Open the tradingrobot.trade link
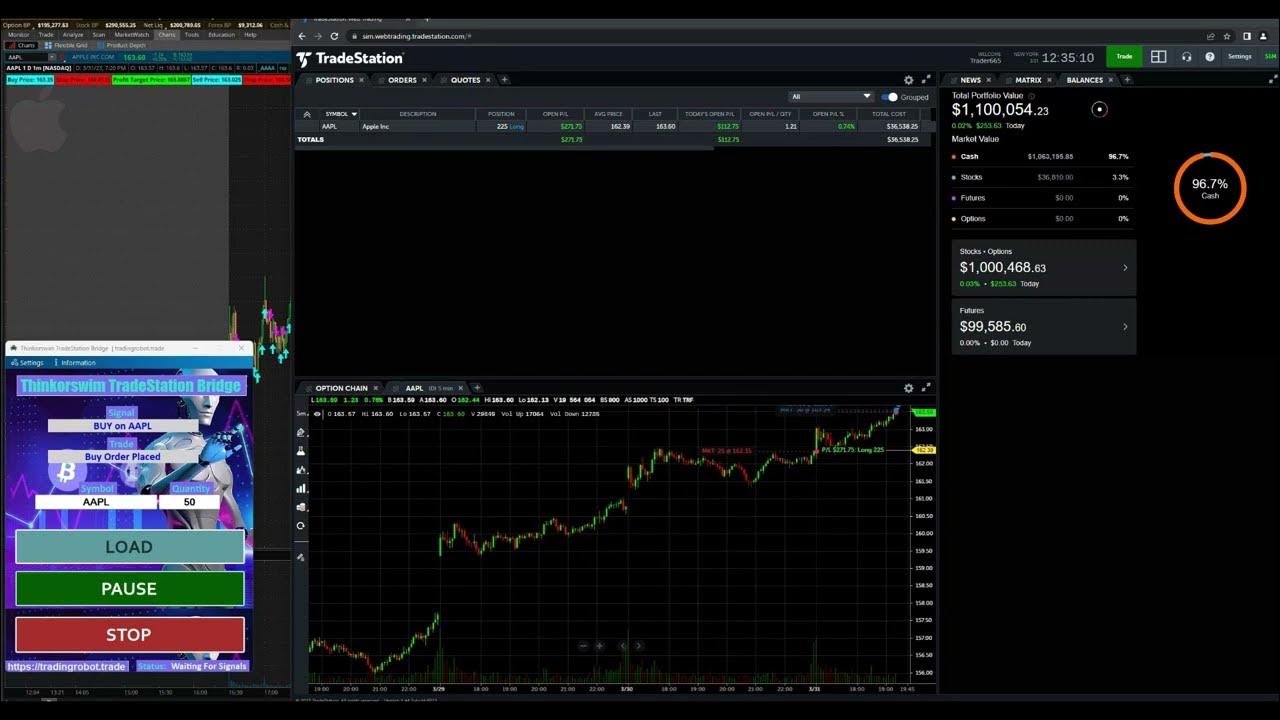The image size is (1280, 720). [x=67, y=666]
